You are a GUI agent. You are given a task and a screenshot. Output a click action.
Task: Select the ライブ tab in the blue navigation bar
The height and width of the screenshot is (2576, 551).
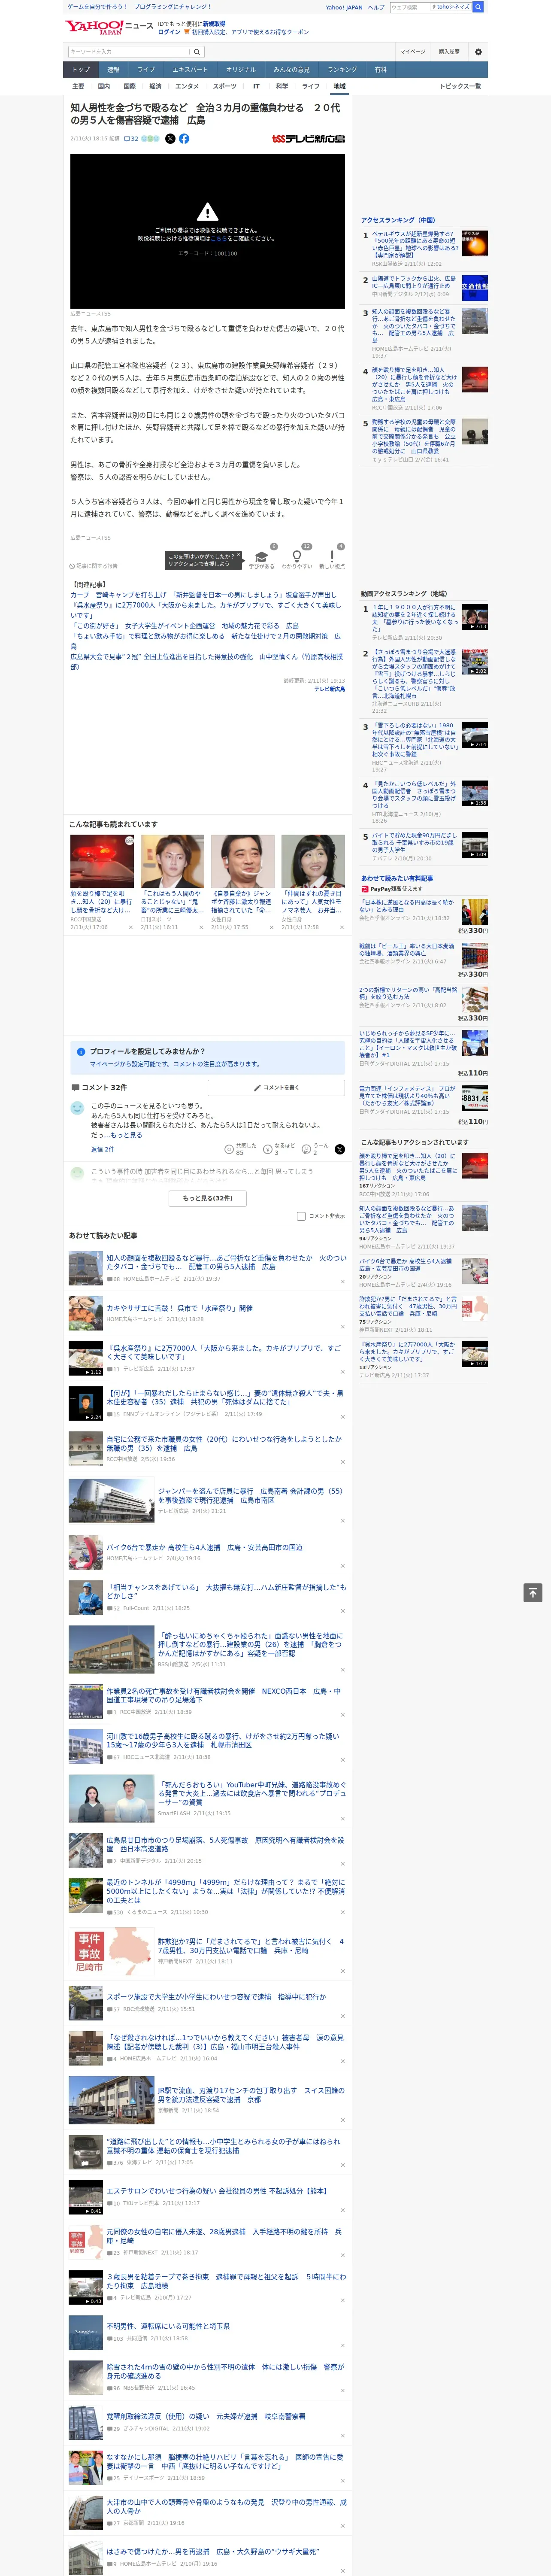tap(146, 70)
